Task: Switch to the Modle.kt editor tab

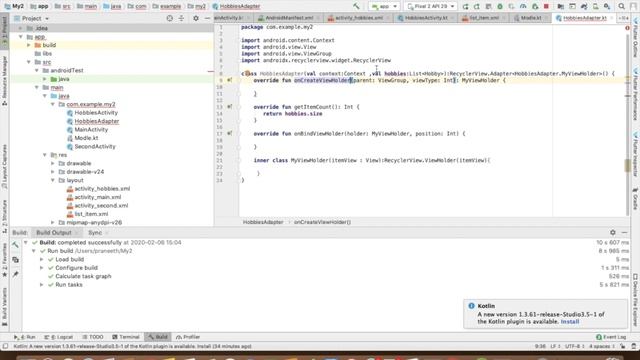Action: [x=530, y=18]
